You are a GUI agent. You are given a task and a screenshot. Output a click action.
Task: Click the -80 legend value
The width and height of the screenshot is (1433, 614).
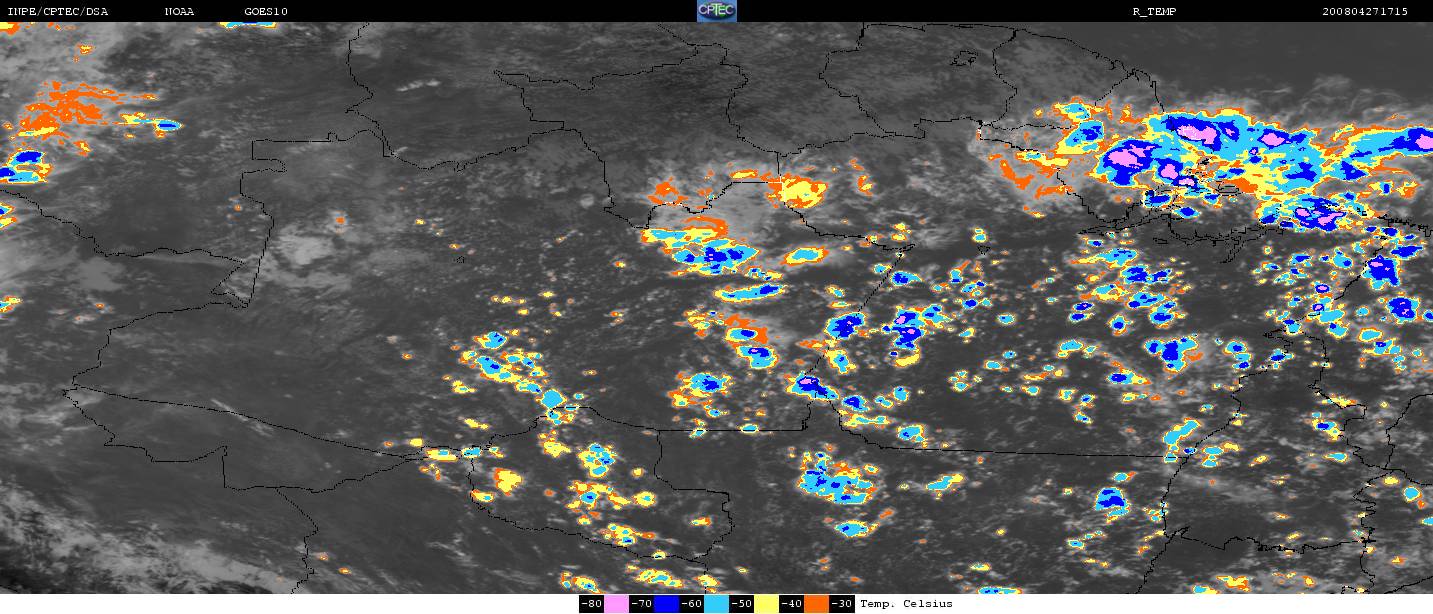coord(591,604)
